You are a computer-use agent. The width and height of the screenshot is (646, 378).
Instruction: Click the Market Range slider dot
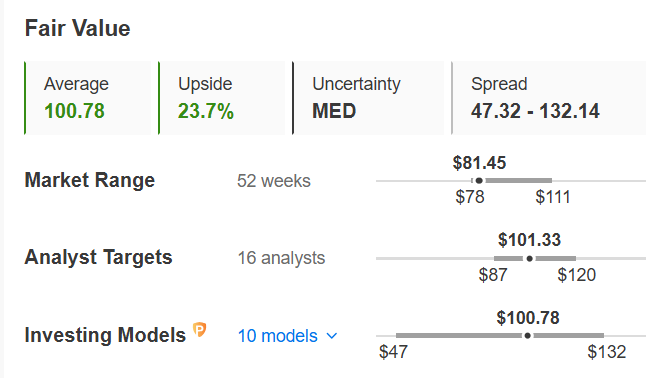[479, 181]
